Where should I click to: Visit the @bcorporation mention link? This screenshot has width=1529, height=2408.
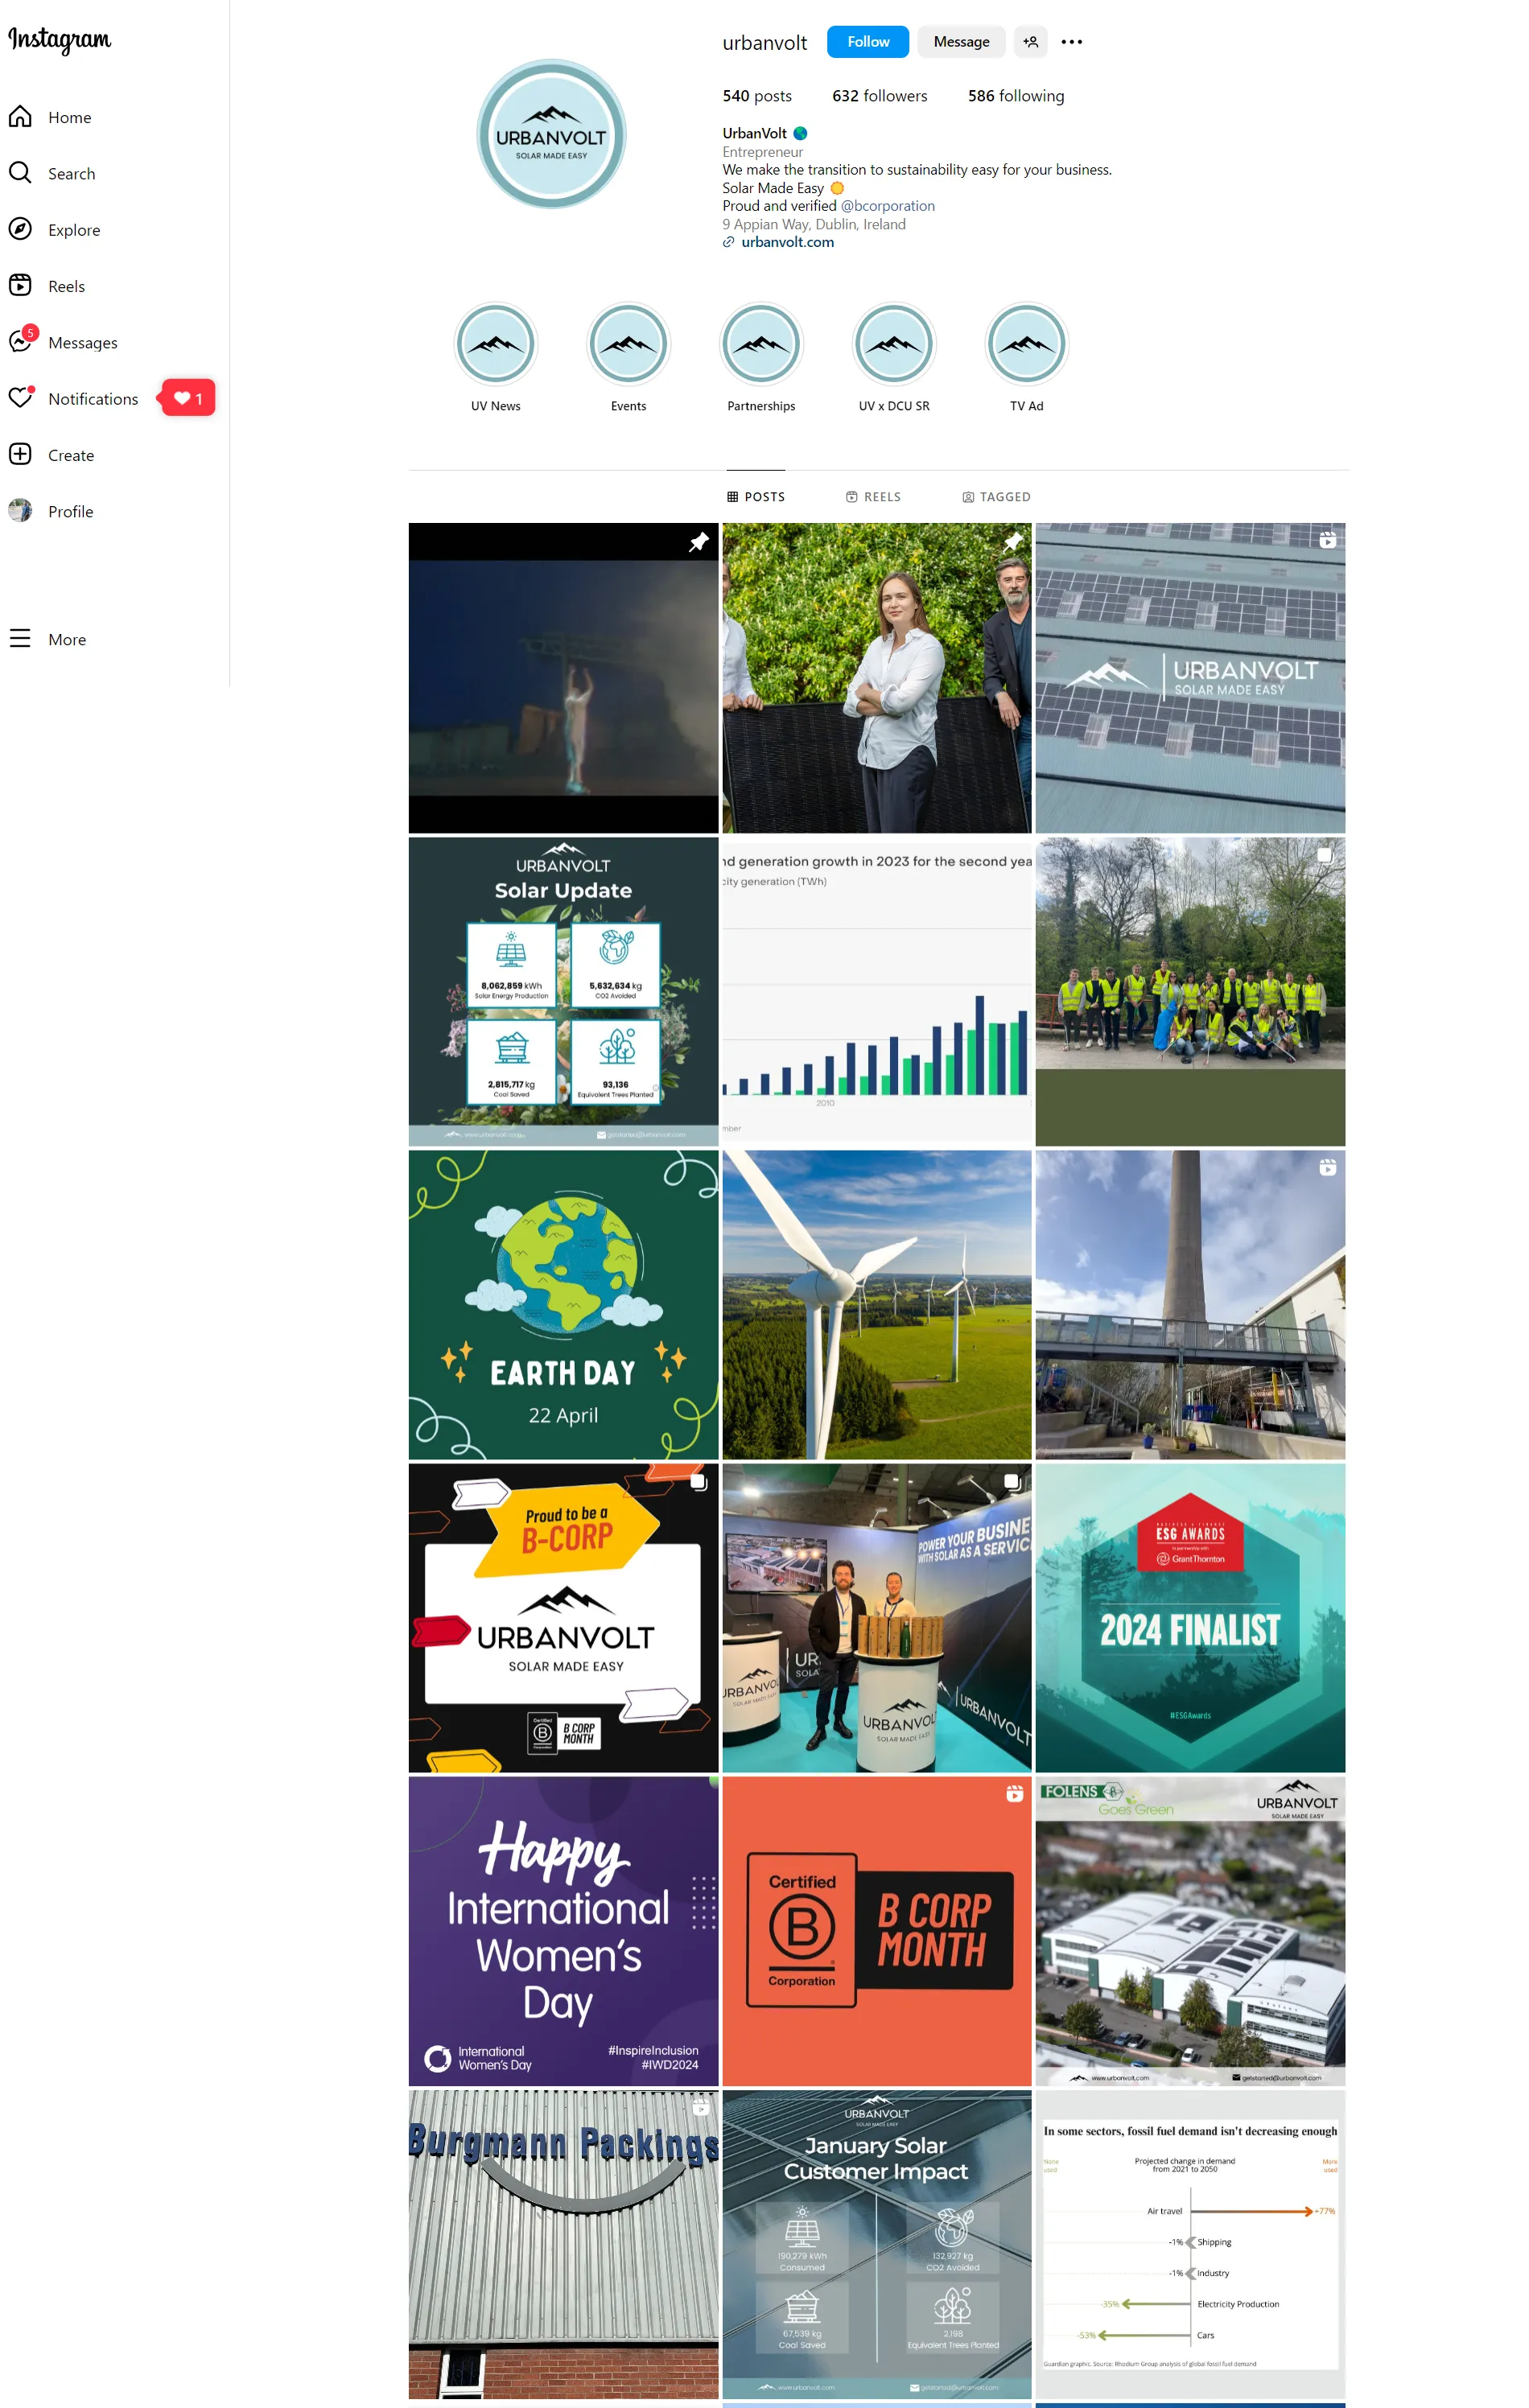click(x=887, y=206)
